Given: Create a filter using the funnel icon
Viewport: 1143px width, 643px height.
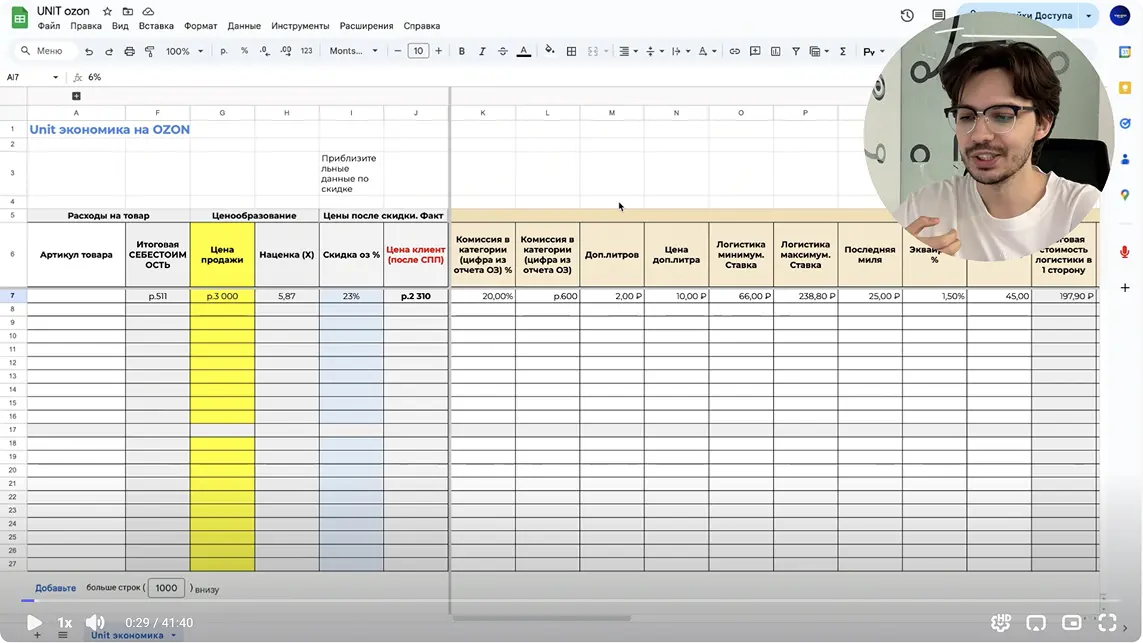Looking at the screenshot, I should pyautogui.click(x=795, y=51).
